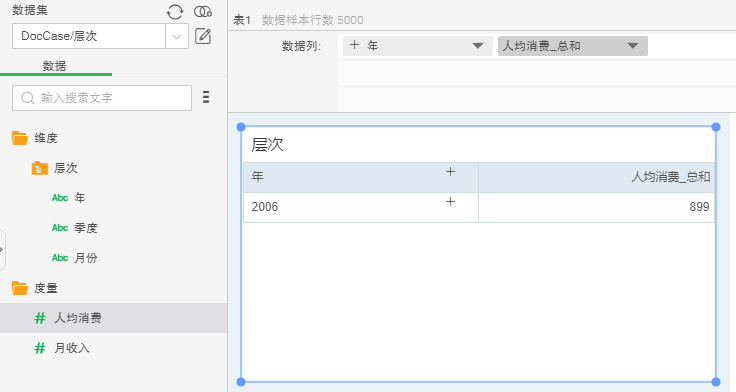Image resolution: width=736 pixels, height=392 pixels.
Task: Expand the 年 header plus icon in table
Action: coord(450,172)
